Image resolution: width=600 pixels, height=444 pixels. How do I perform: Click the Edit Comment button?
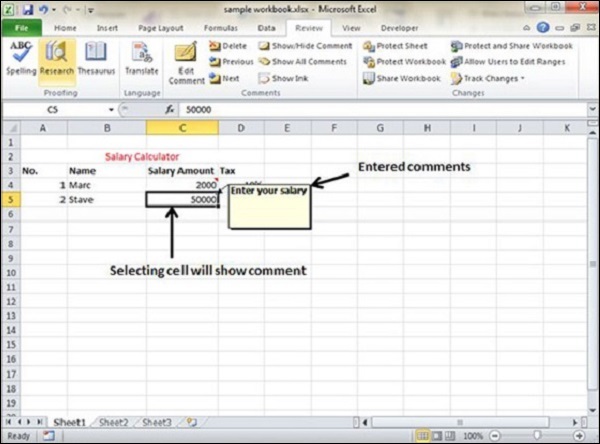point(185,60)
